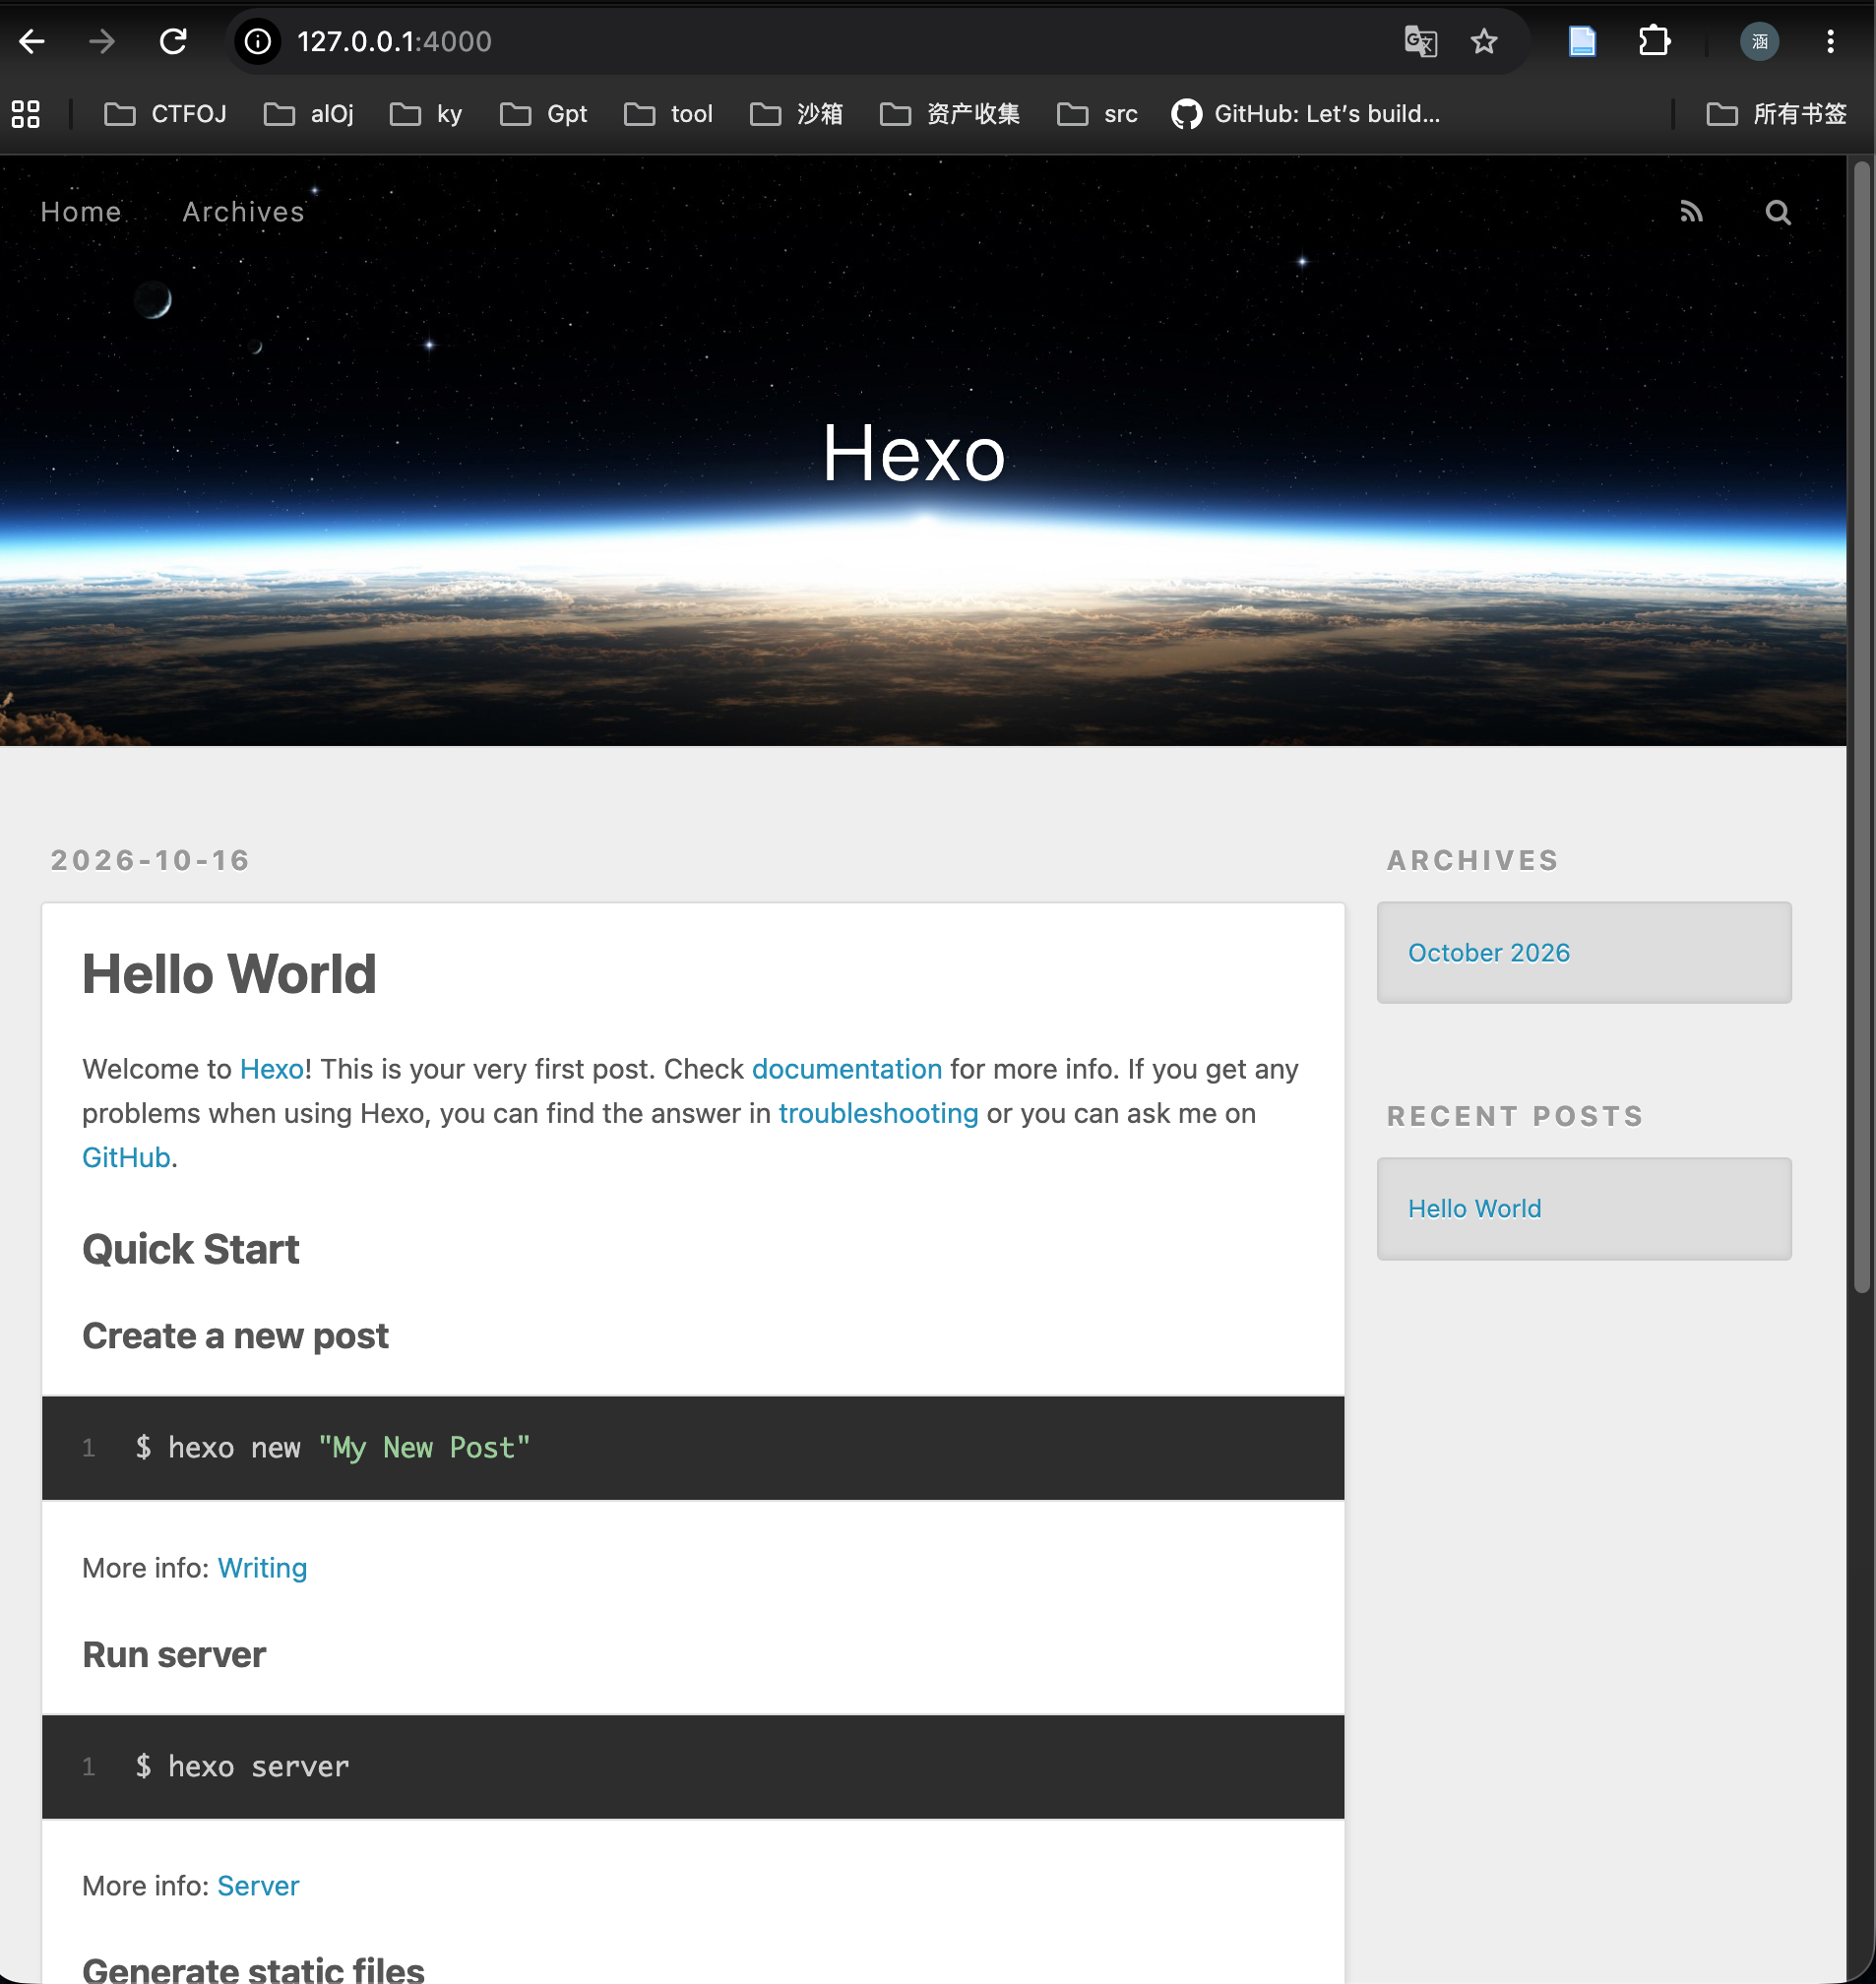Open the CTFOJ bookmark folder
The height and width of the screenshot is (1984, 1876).
point(165,114)
